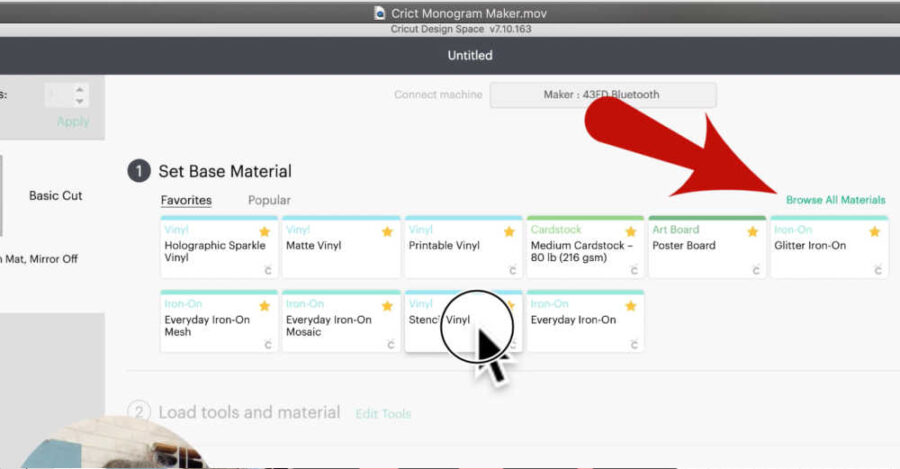The width and height of the screenshot is (900, 469).
Task: Decrease copies with the stepper down arrow
Action: tap(80, 101)
